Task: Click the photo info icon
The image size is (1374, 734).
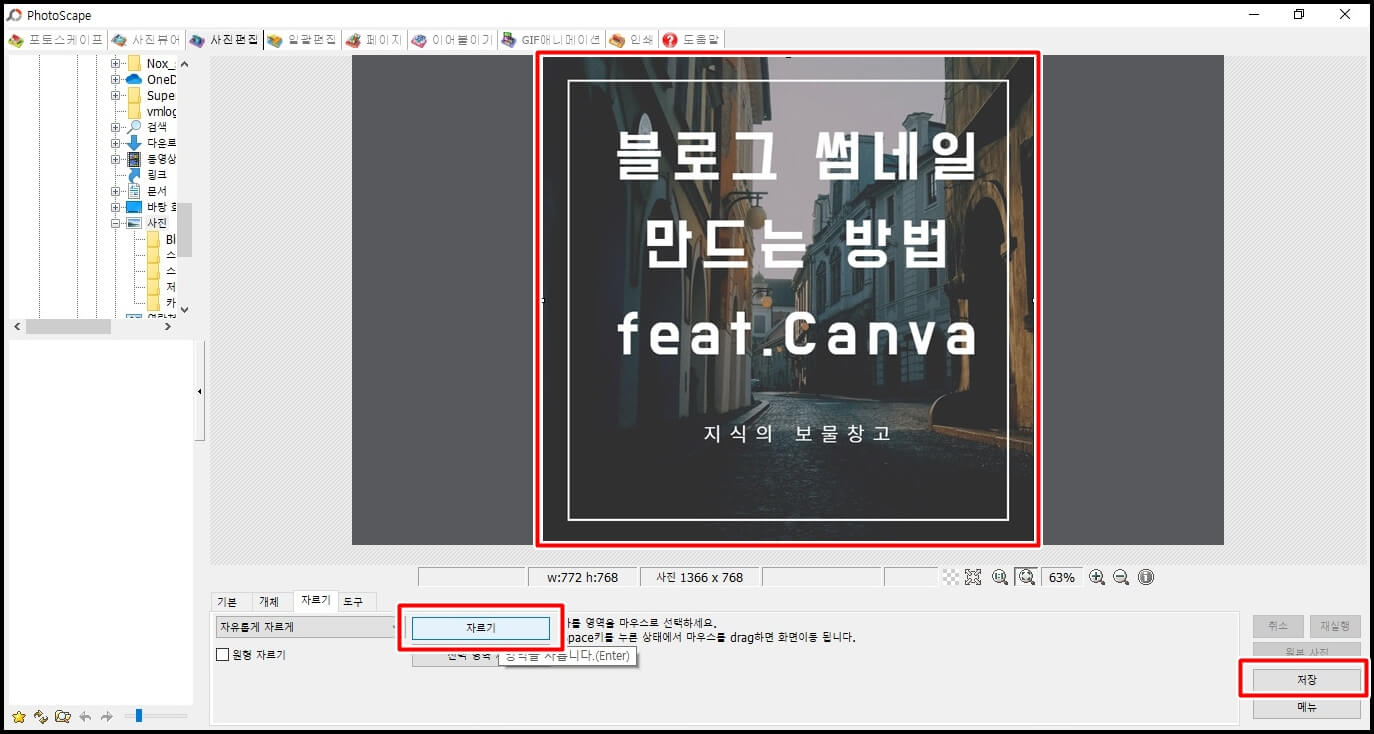Action: click(x=1146, y=577)
